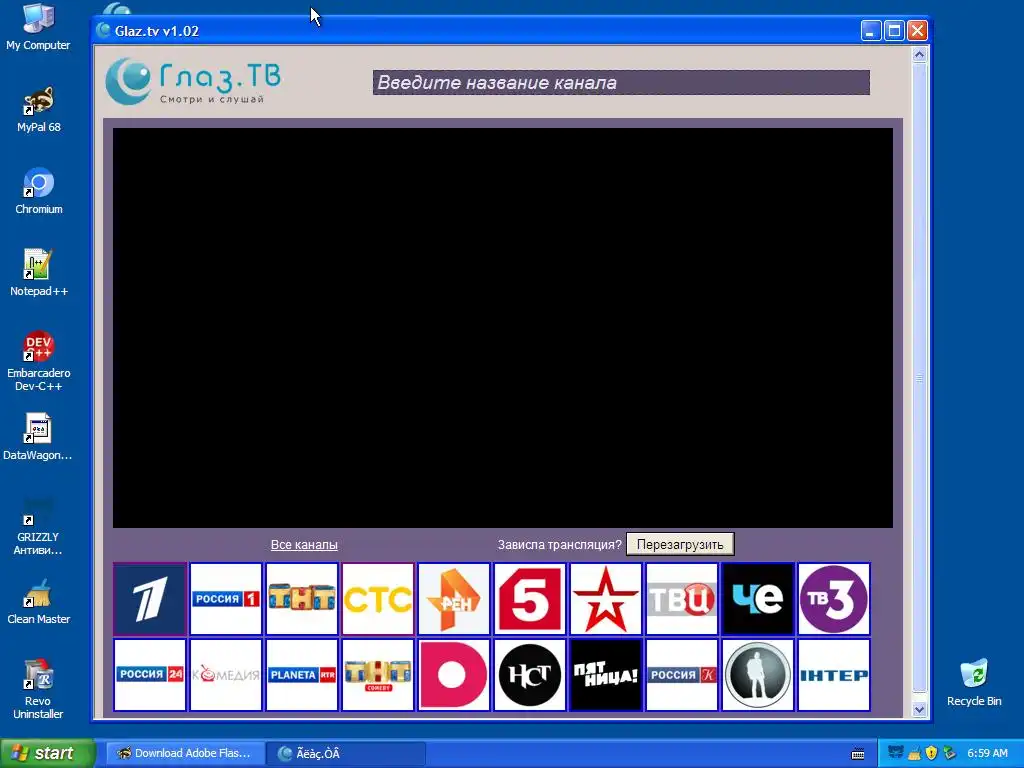Click the Все каналы link

(304, 545)
